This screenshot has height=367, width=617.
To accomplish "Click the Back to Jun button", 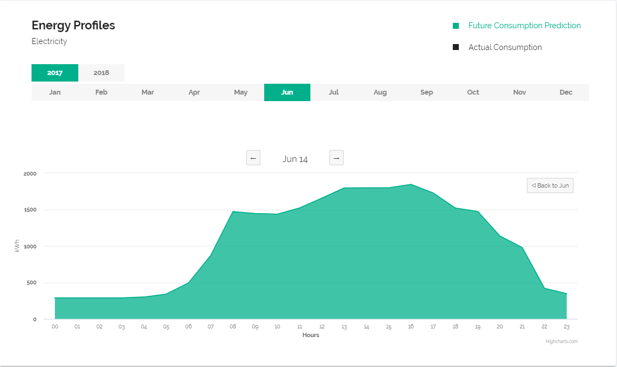I will coord(550,186).
